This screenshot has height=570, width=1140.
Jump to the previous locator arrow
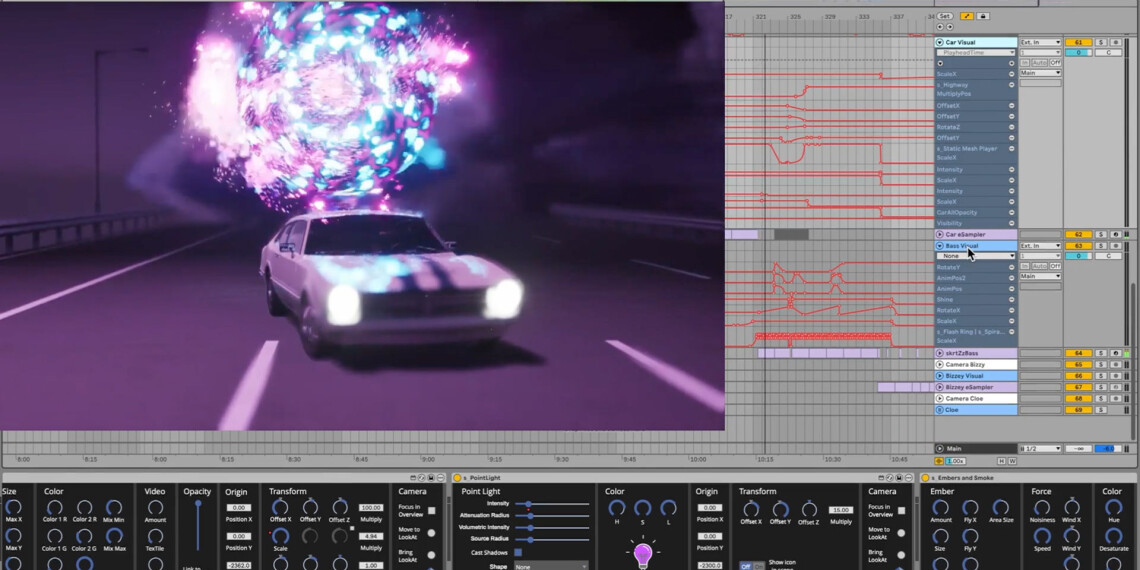tap(939, 27)
